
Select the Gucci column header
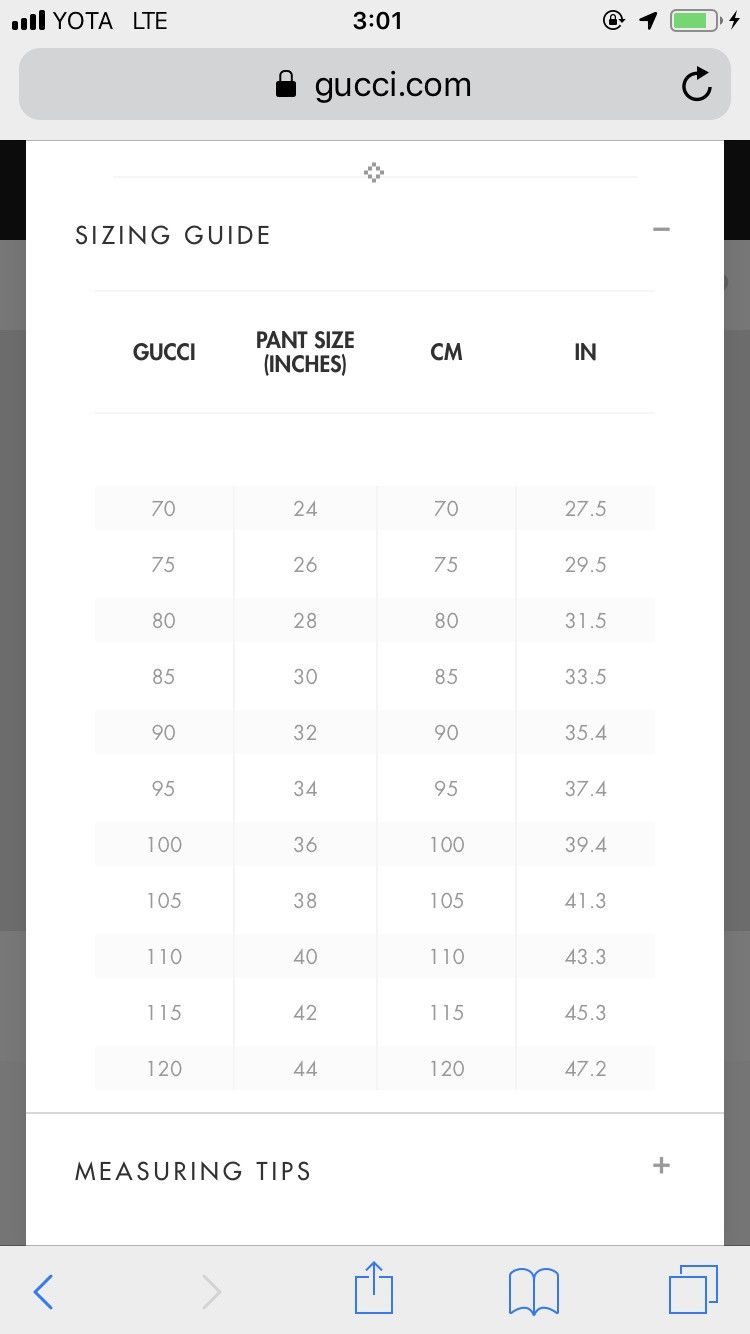pyautogui.click(x=163, y=352)
